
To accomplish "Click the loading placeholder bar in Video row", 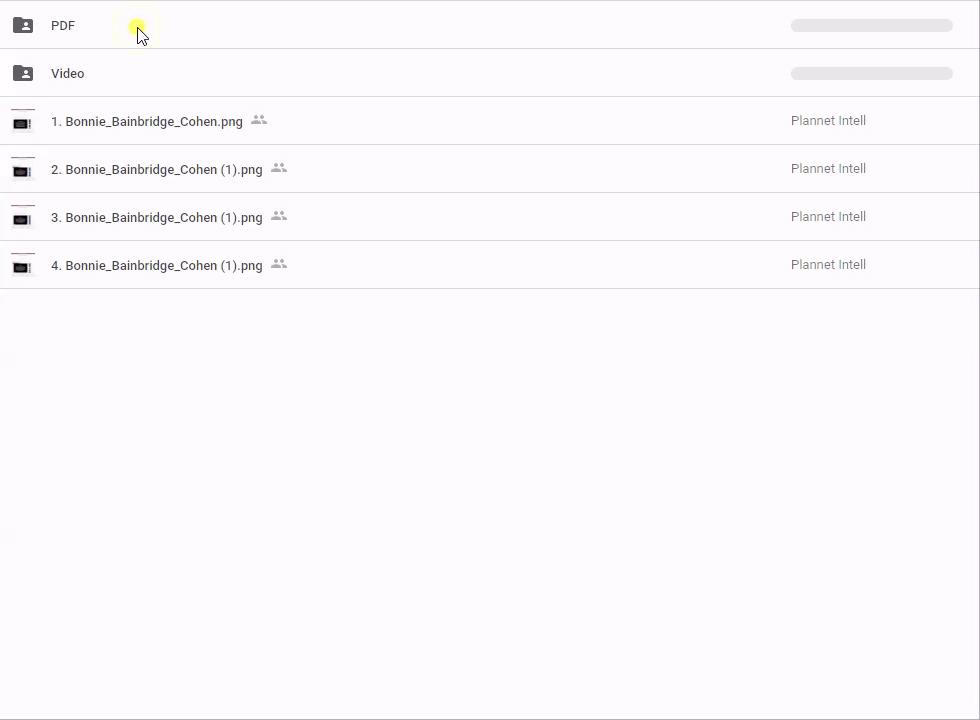I will pyautogui.click(x=871, y=74).
